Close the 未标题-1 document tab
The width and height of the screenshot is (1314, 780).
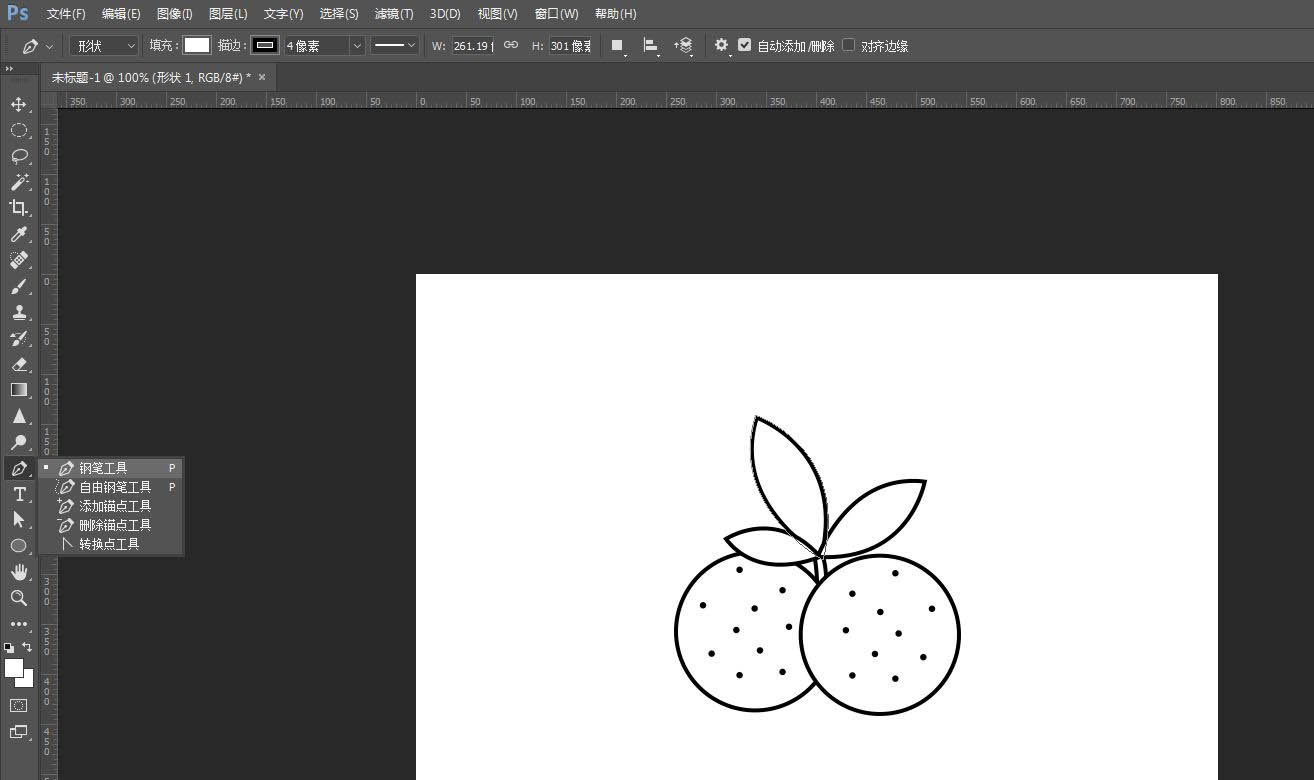[x=262, y=77]
